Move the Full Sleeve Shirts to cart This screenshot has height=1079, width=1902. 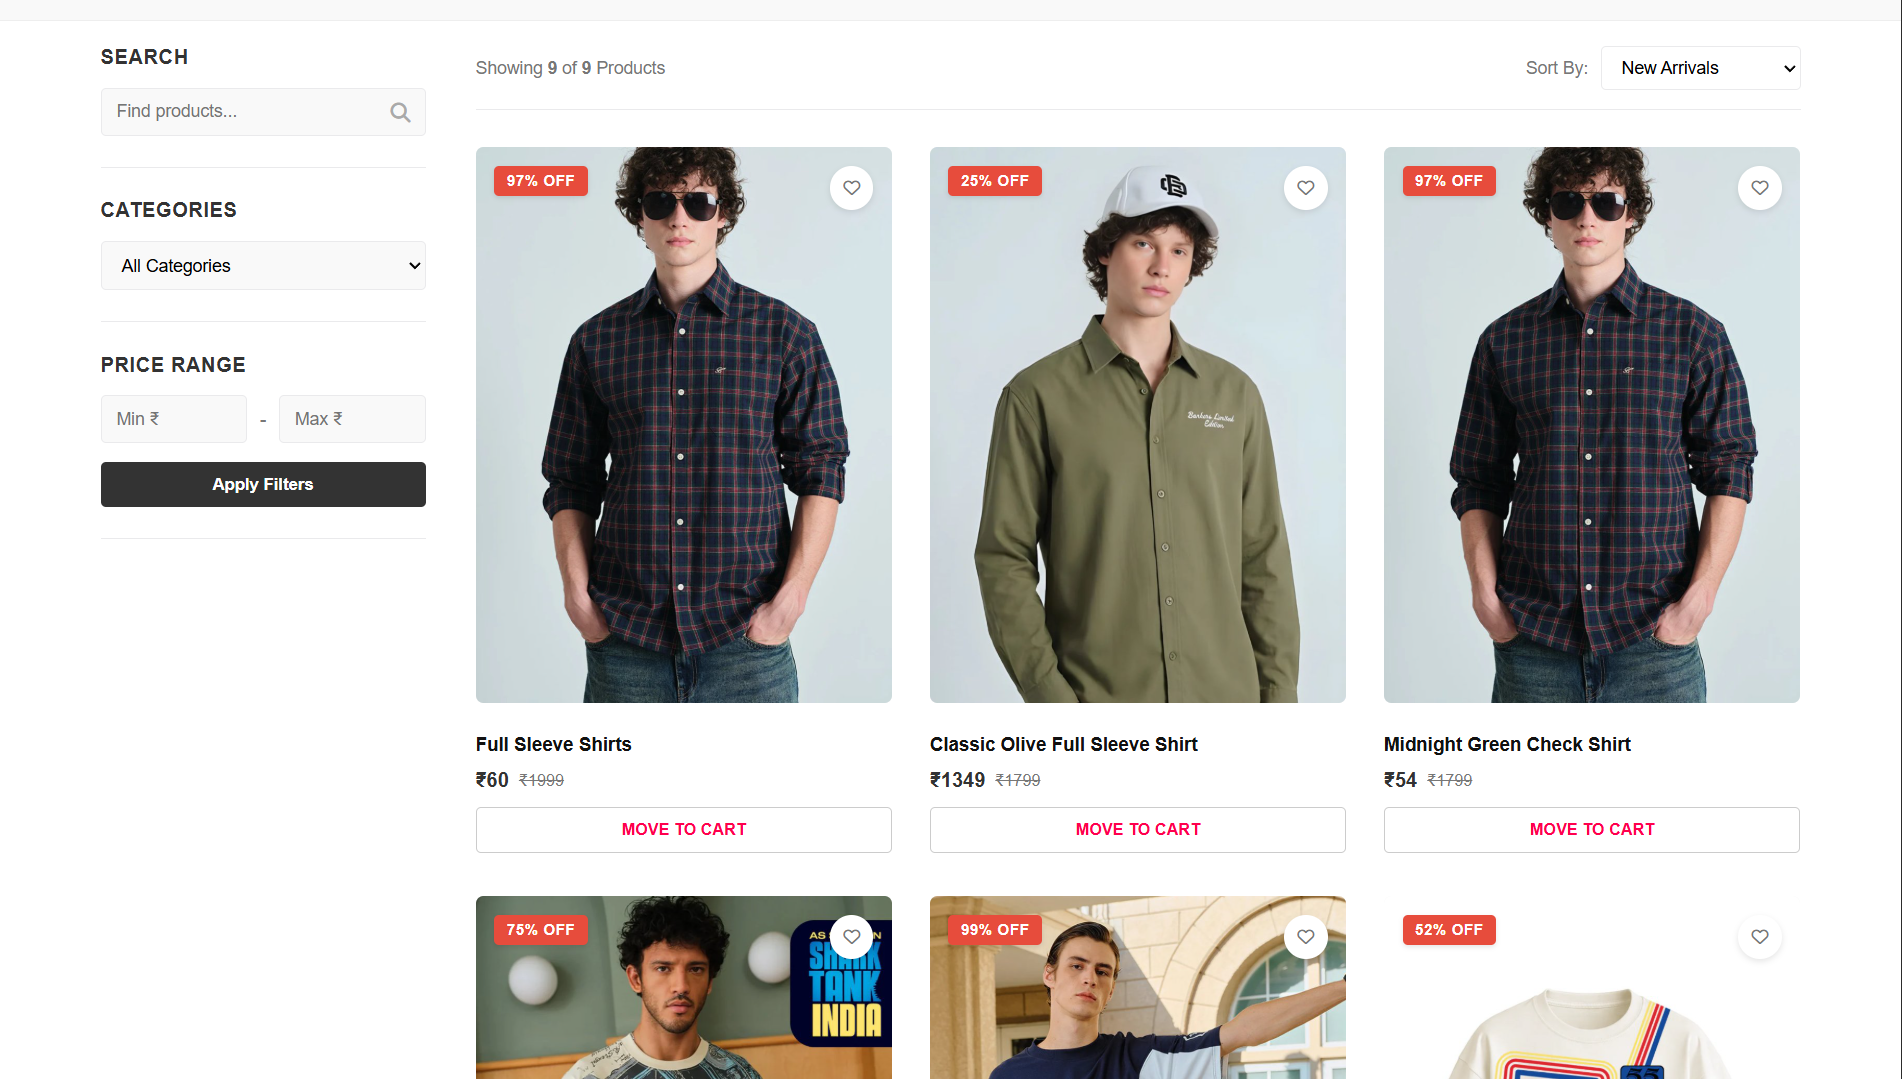683,829
